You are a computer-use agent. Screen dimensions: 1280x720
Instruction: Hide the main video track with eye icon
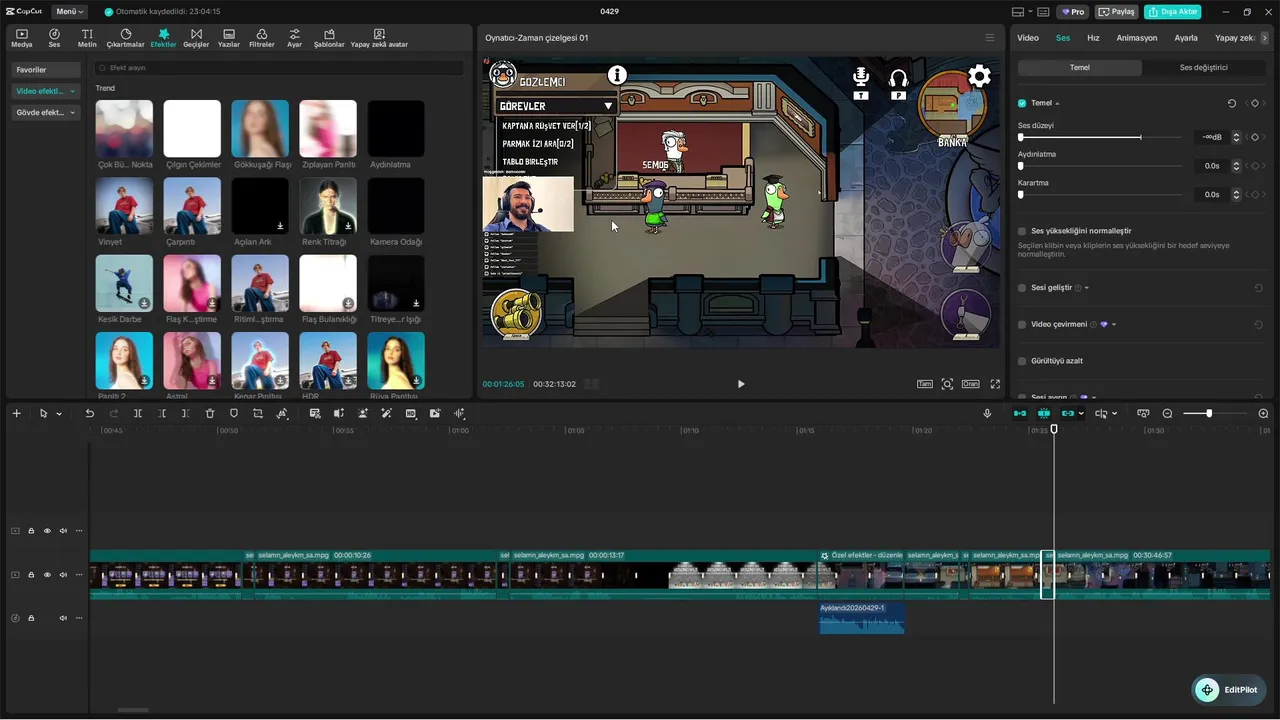(x=47, y=575)
